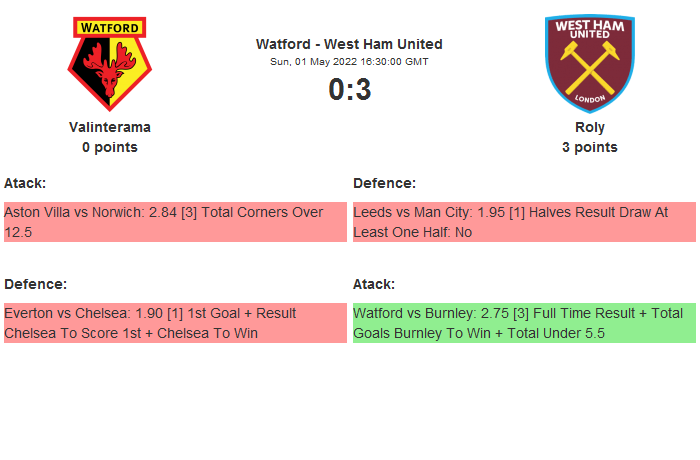Click the LONDON text on West Ham crest
Viewport: 700px width, 460px height.
click(589, 101)
